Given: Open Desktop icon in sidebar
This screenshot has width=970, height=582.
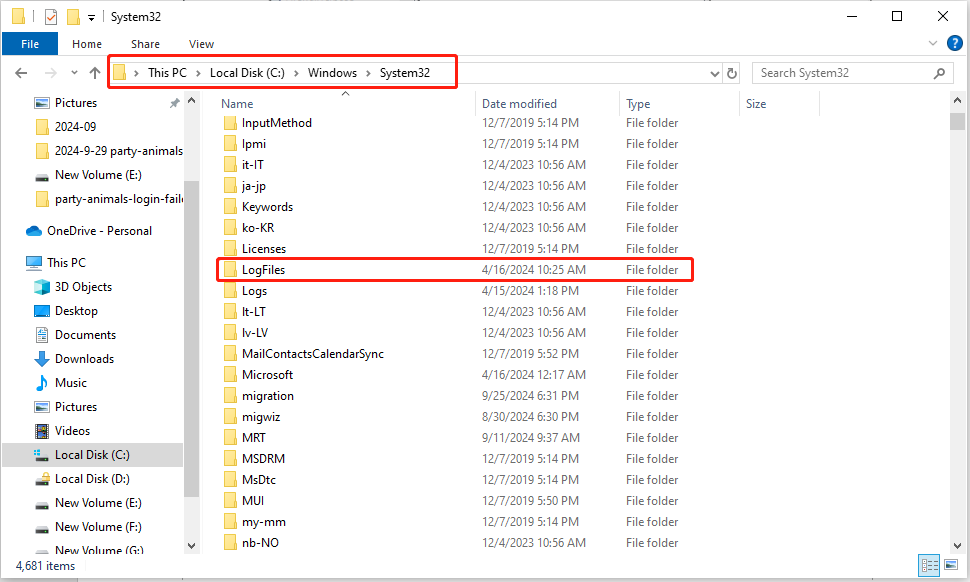Looking at the screenshot, I should coord(42,311).
